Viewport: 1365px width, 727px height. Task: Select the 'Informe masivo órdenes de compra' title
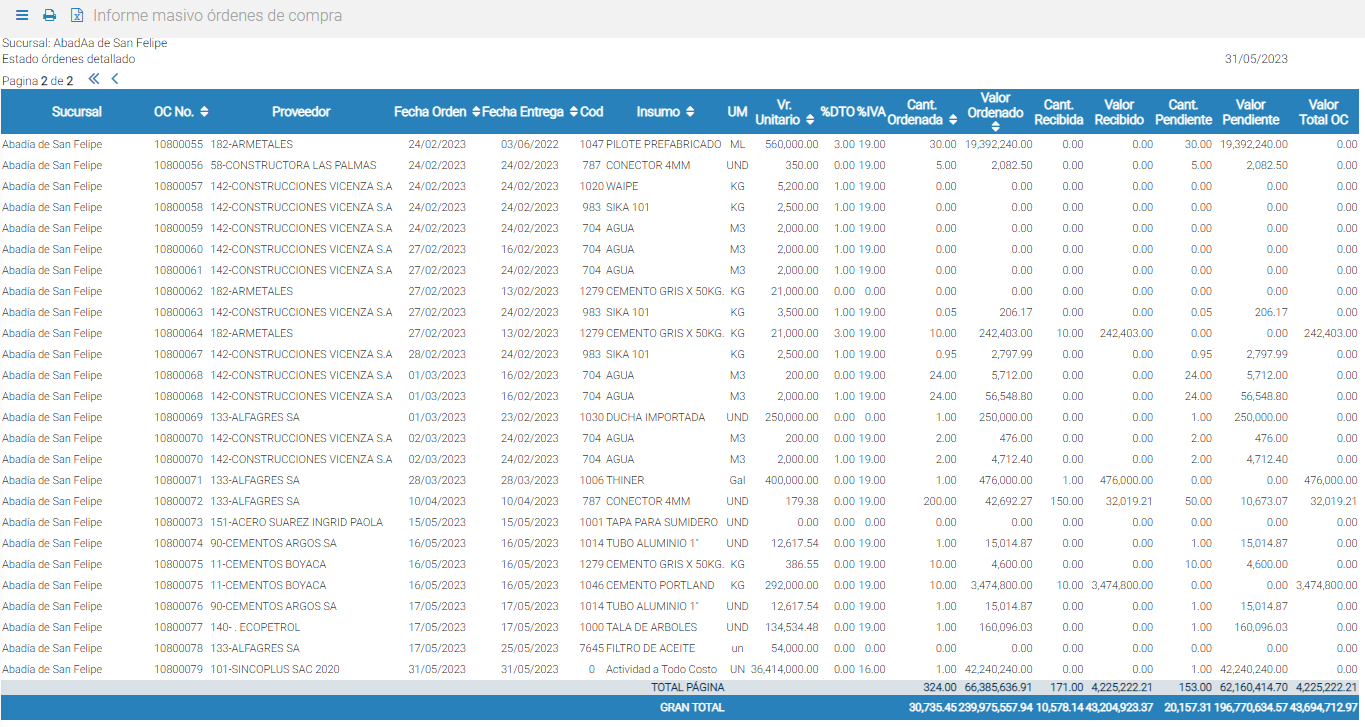click(217, 16)
